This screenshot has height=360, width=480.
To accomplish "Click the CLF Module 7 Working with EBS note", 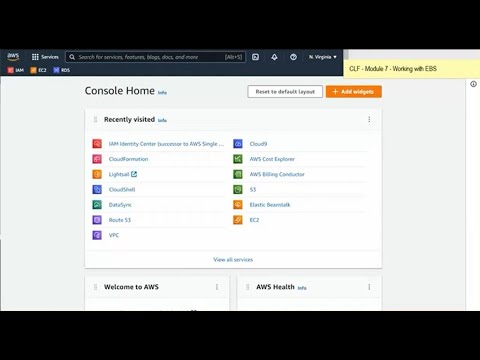I will pos(412,69).
